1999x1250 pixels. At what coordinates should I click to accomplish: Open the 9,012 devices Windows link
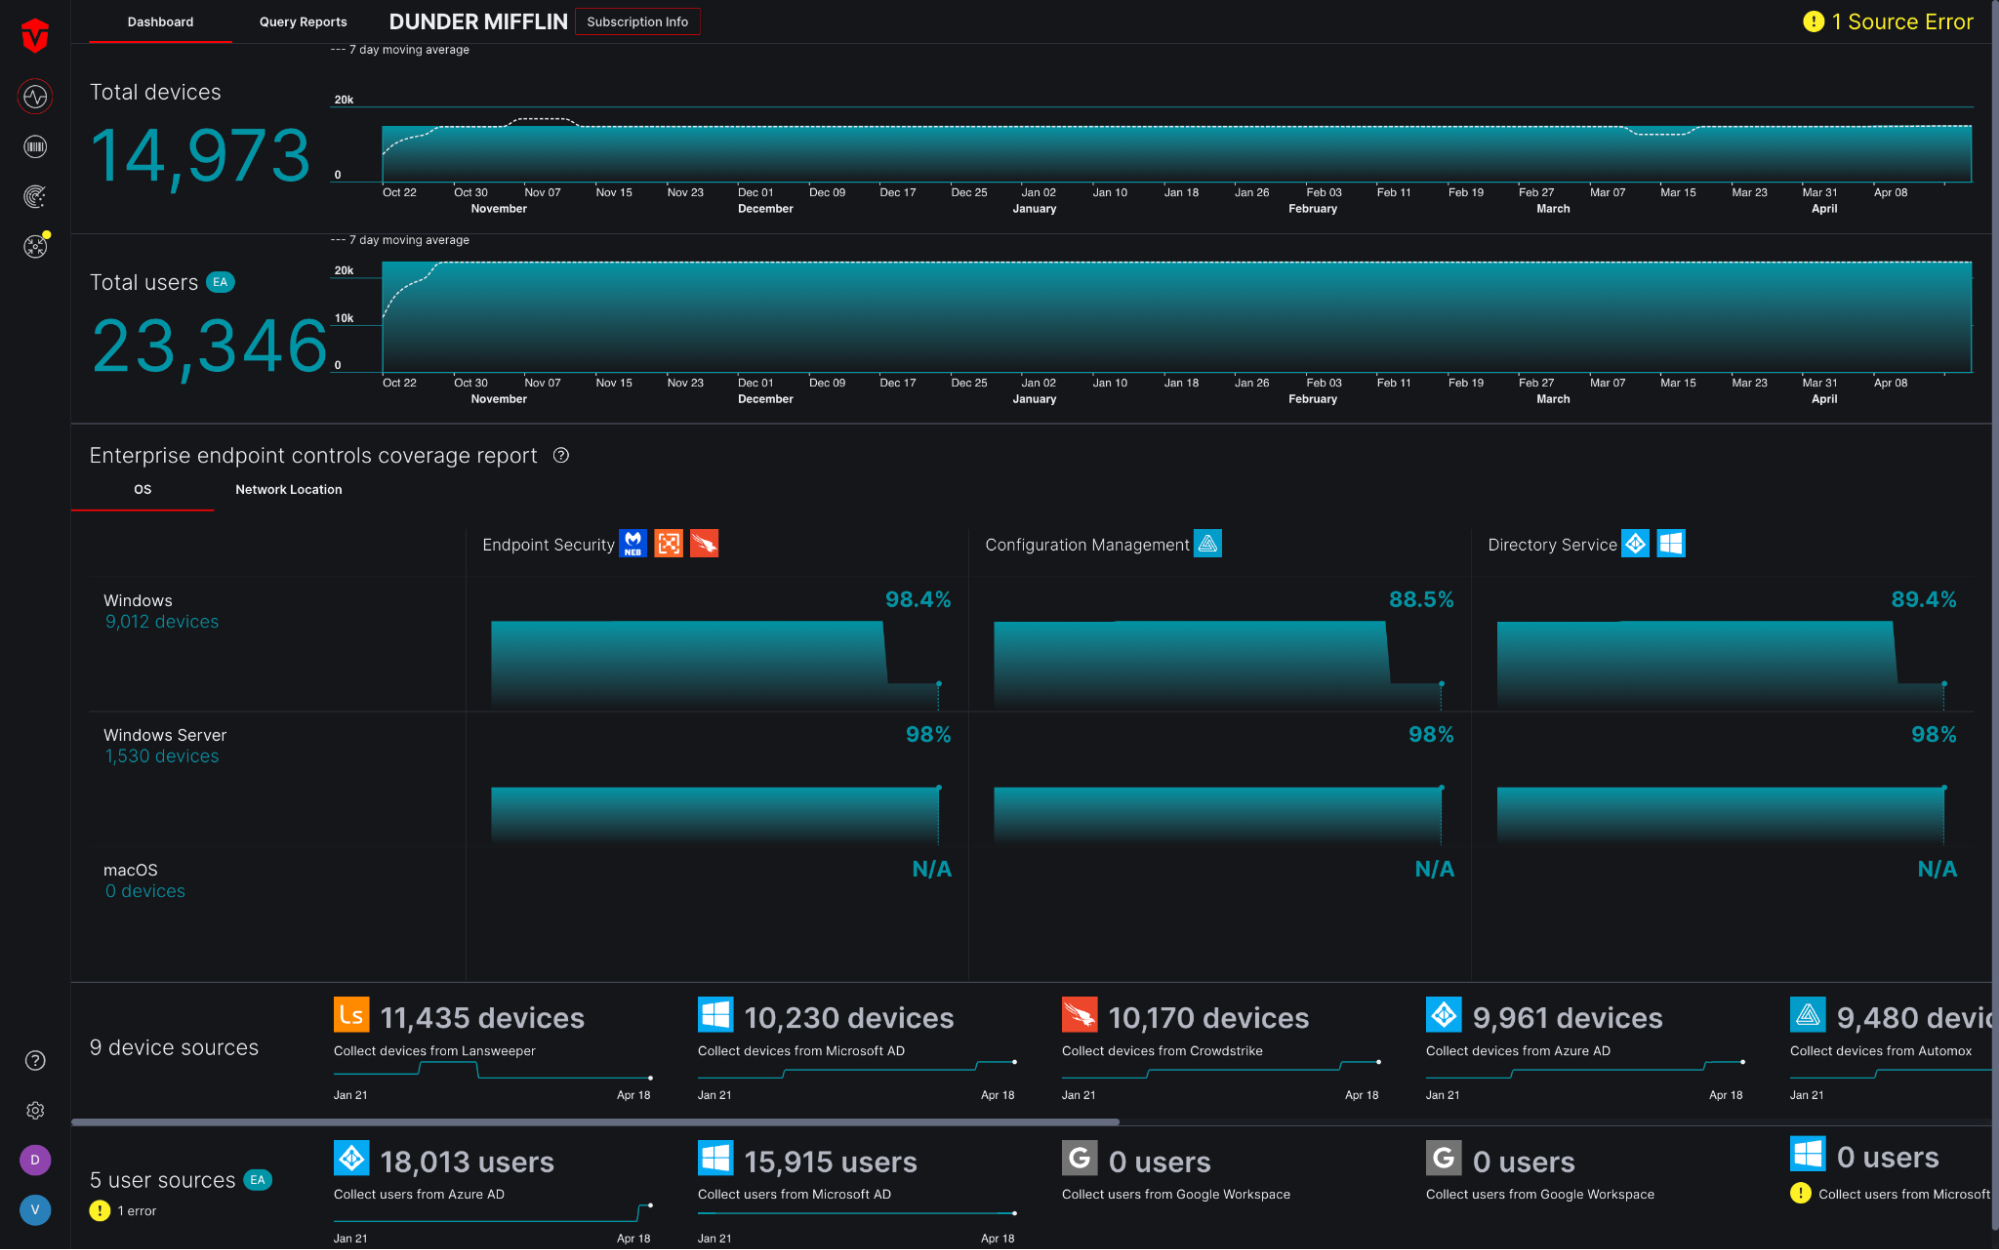click(x=161, y=622)
